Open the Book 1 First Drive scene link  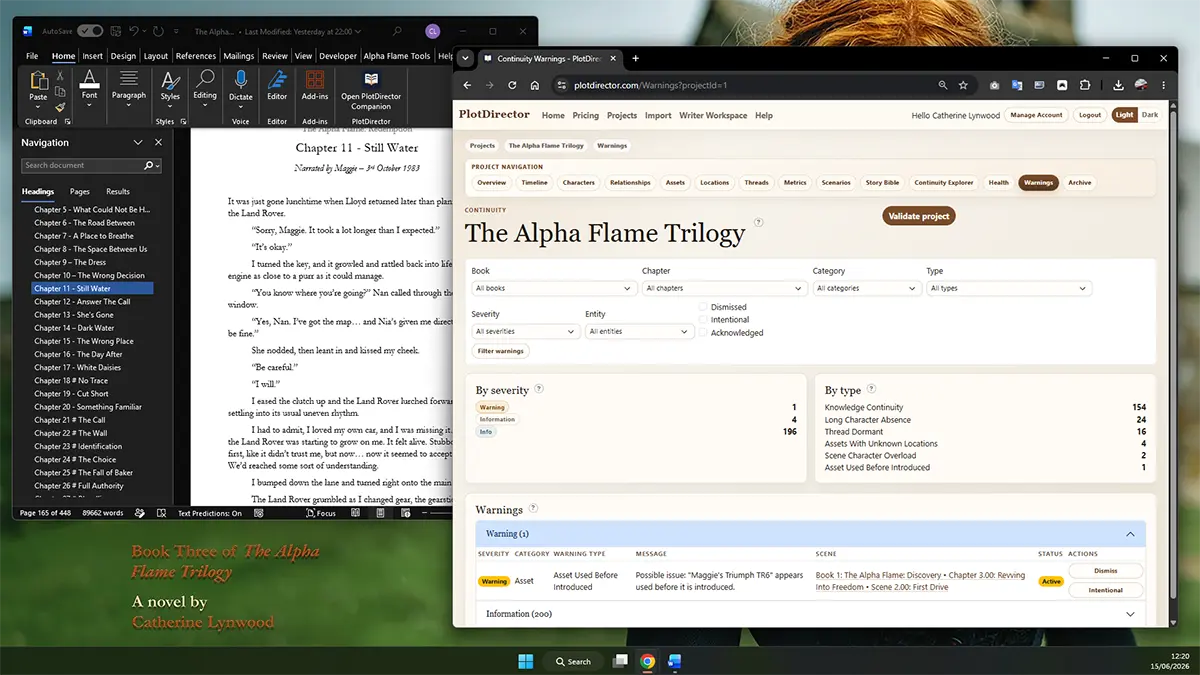[920, 581]
